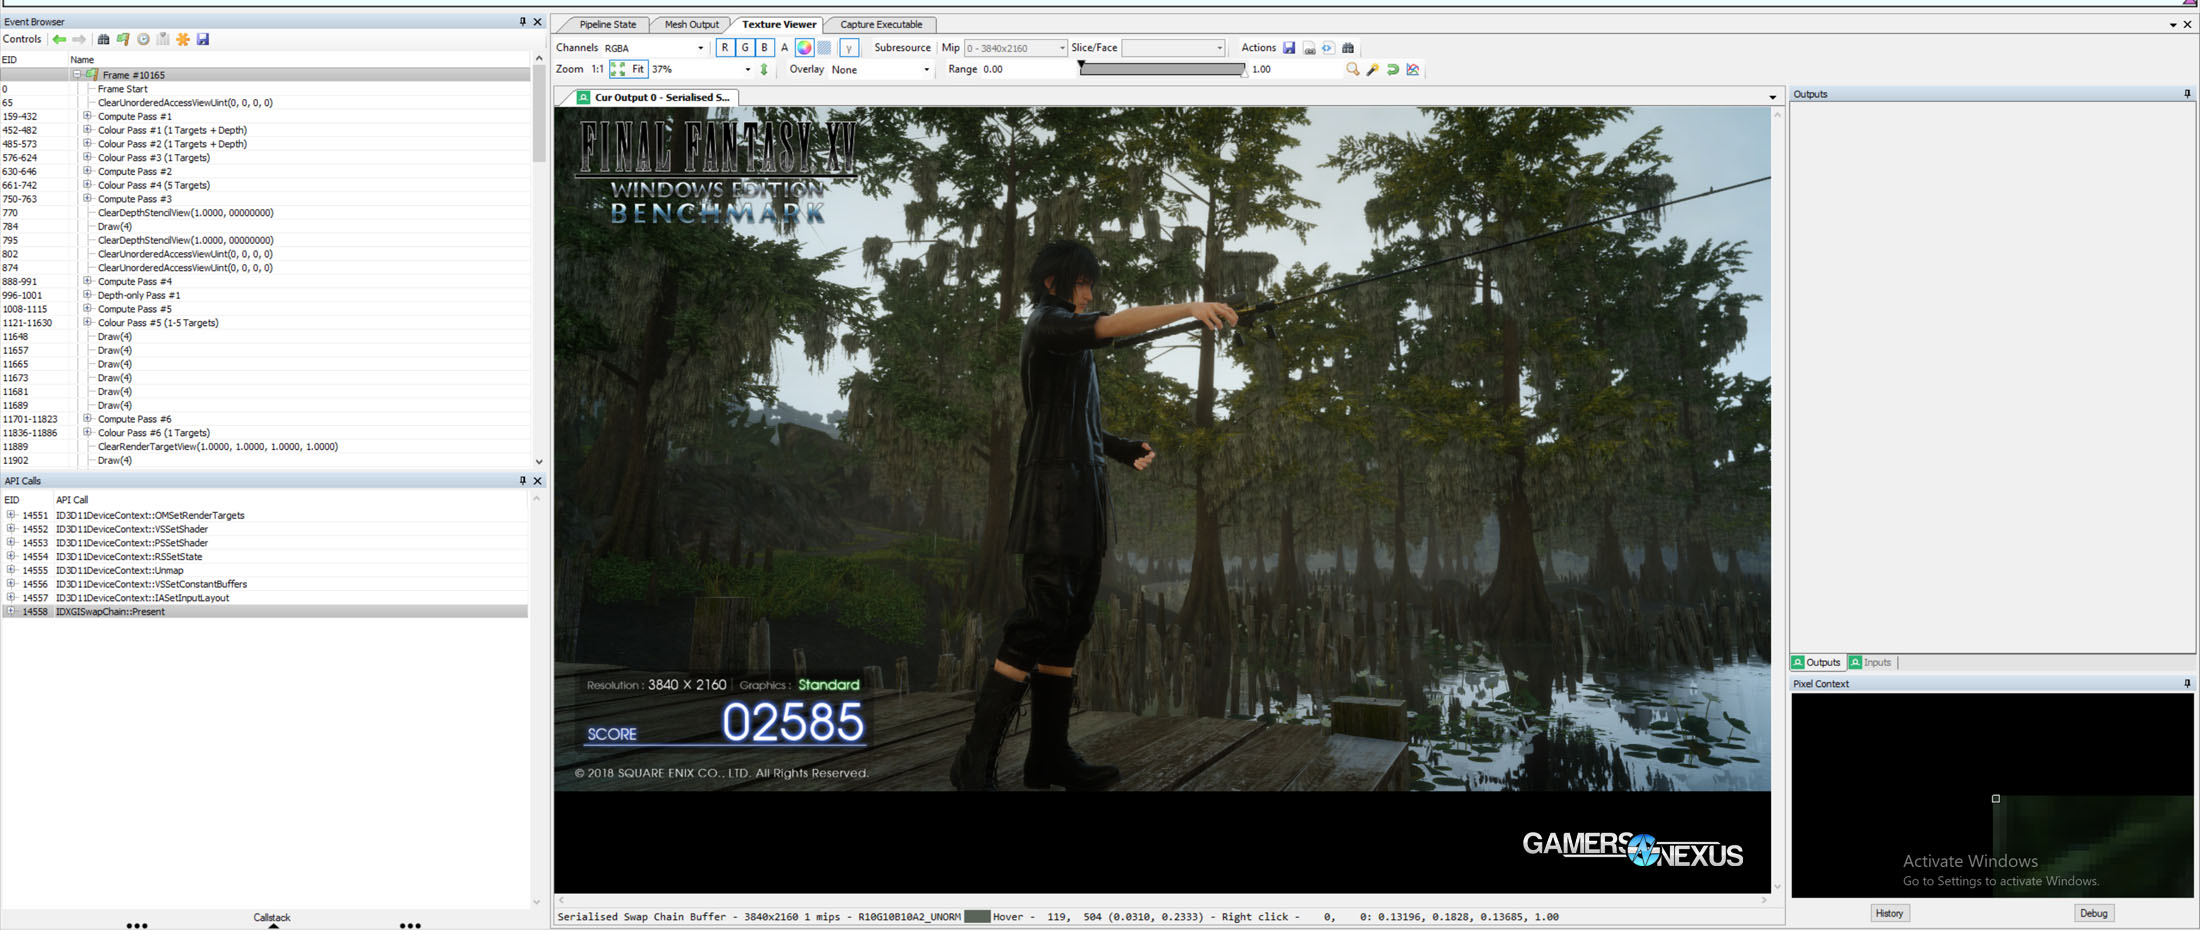Pin the API Calls panel
Viewport: 2200px width, 930px height.
[x=522, y=481]
